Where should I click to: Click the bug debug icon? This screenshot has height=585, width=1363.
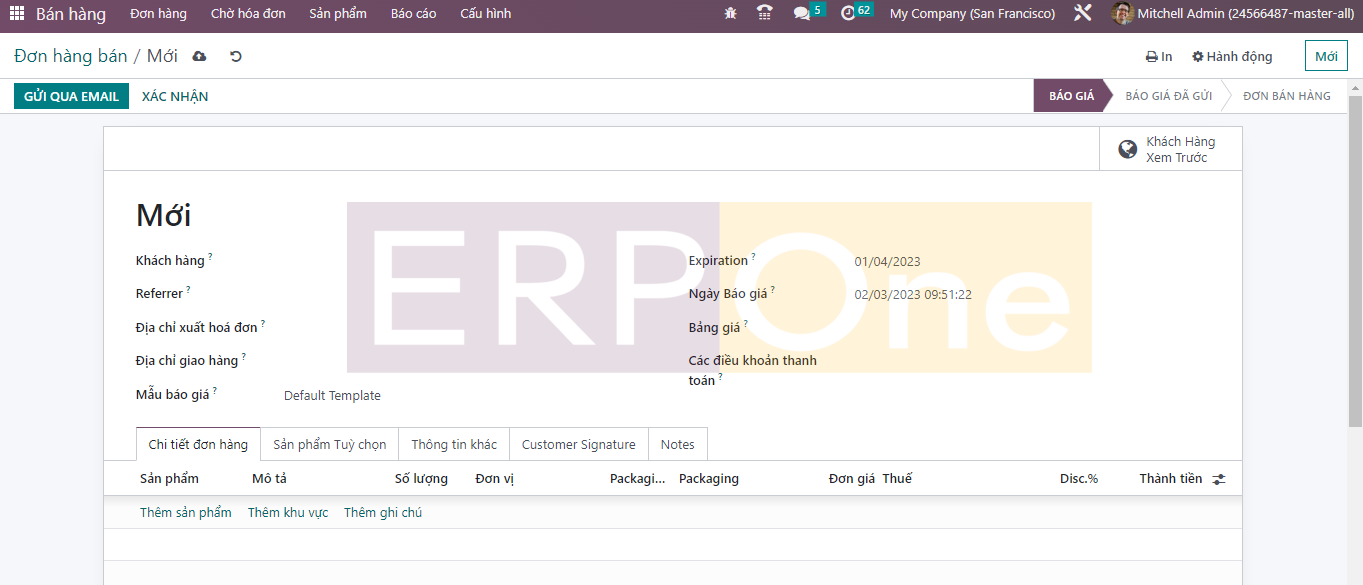[x=731, y=14]
